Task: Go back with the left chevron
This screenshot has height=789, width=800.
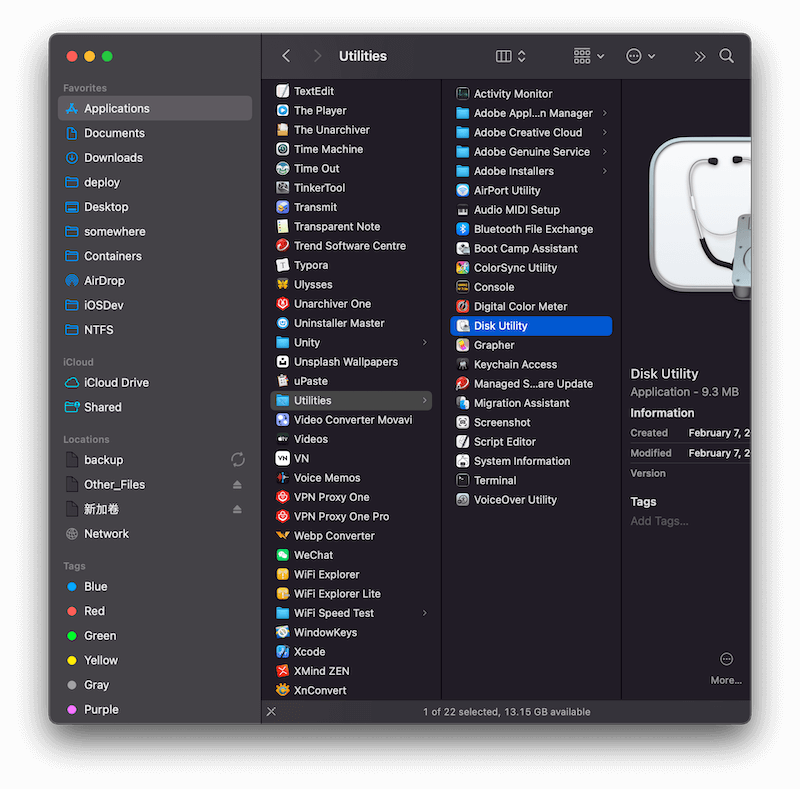Action: 286,56
